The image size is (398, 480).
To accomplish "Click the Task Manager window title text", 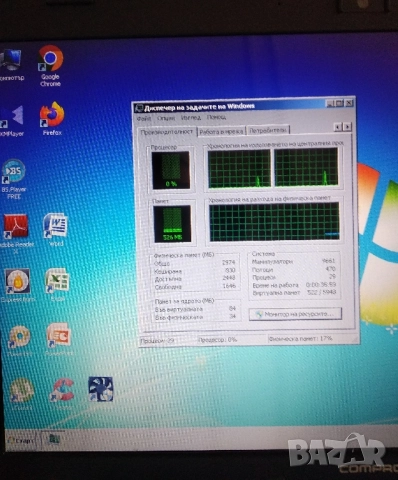I will click(x=199, y=107).
